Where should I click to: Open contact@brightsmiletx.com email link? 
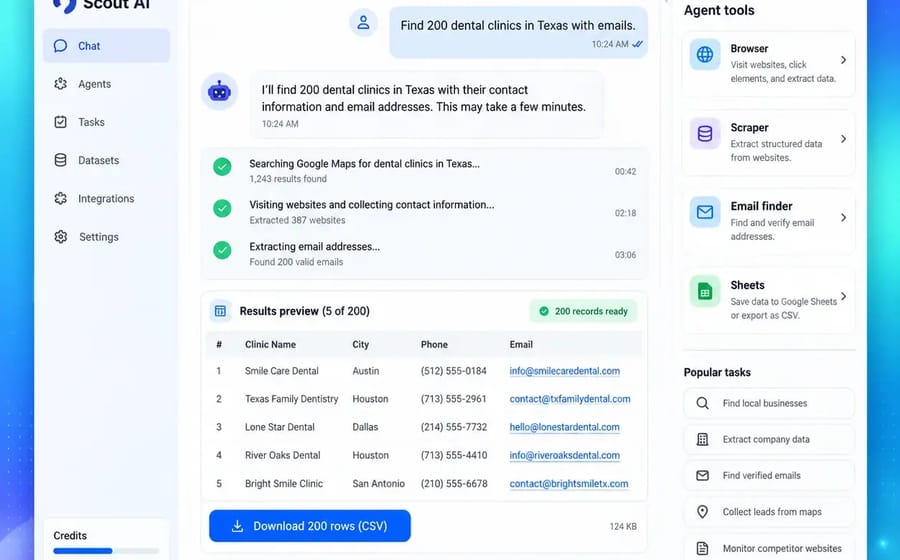click(x=569, y=484)
